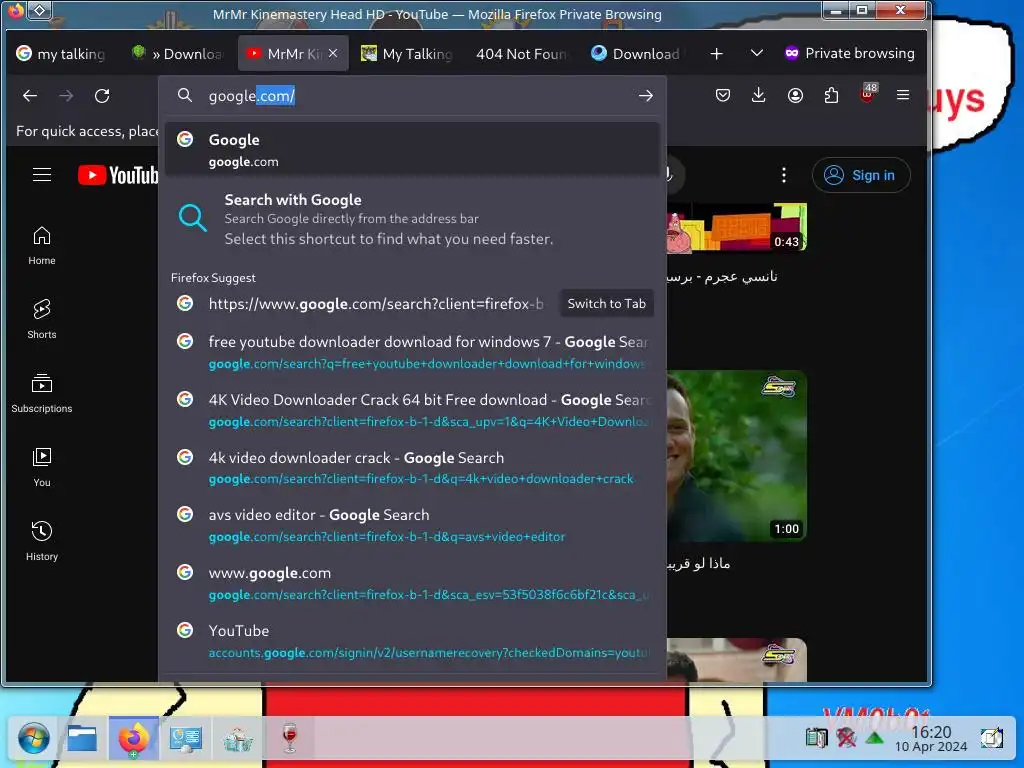This screenshot has width=1024, height=768.
Task: Open the basket taskbar icon
Action: (238, 739)
